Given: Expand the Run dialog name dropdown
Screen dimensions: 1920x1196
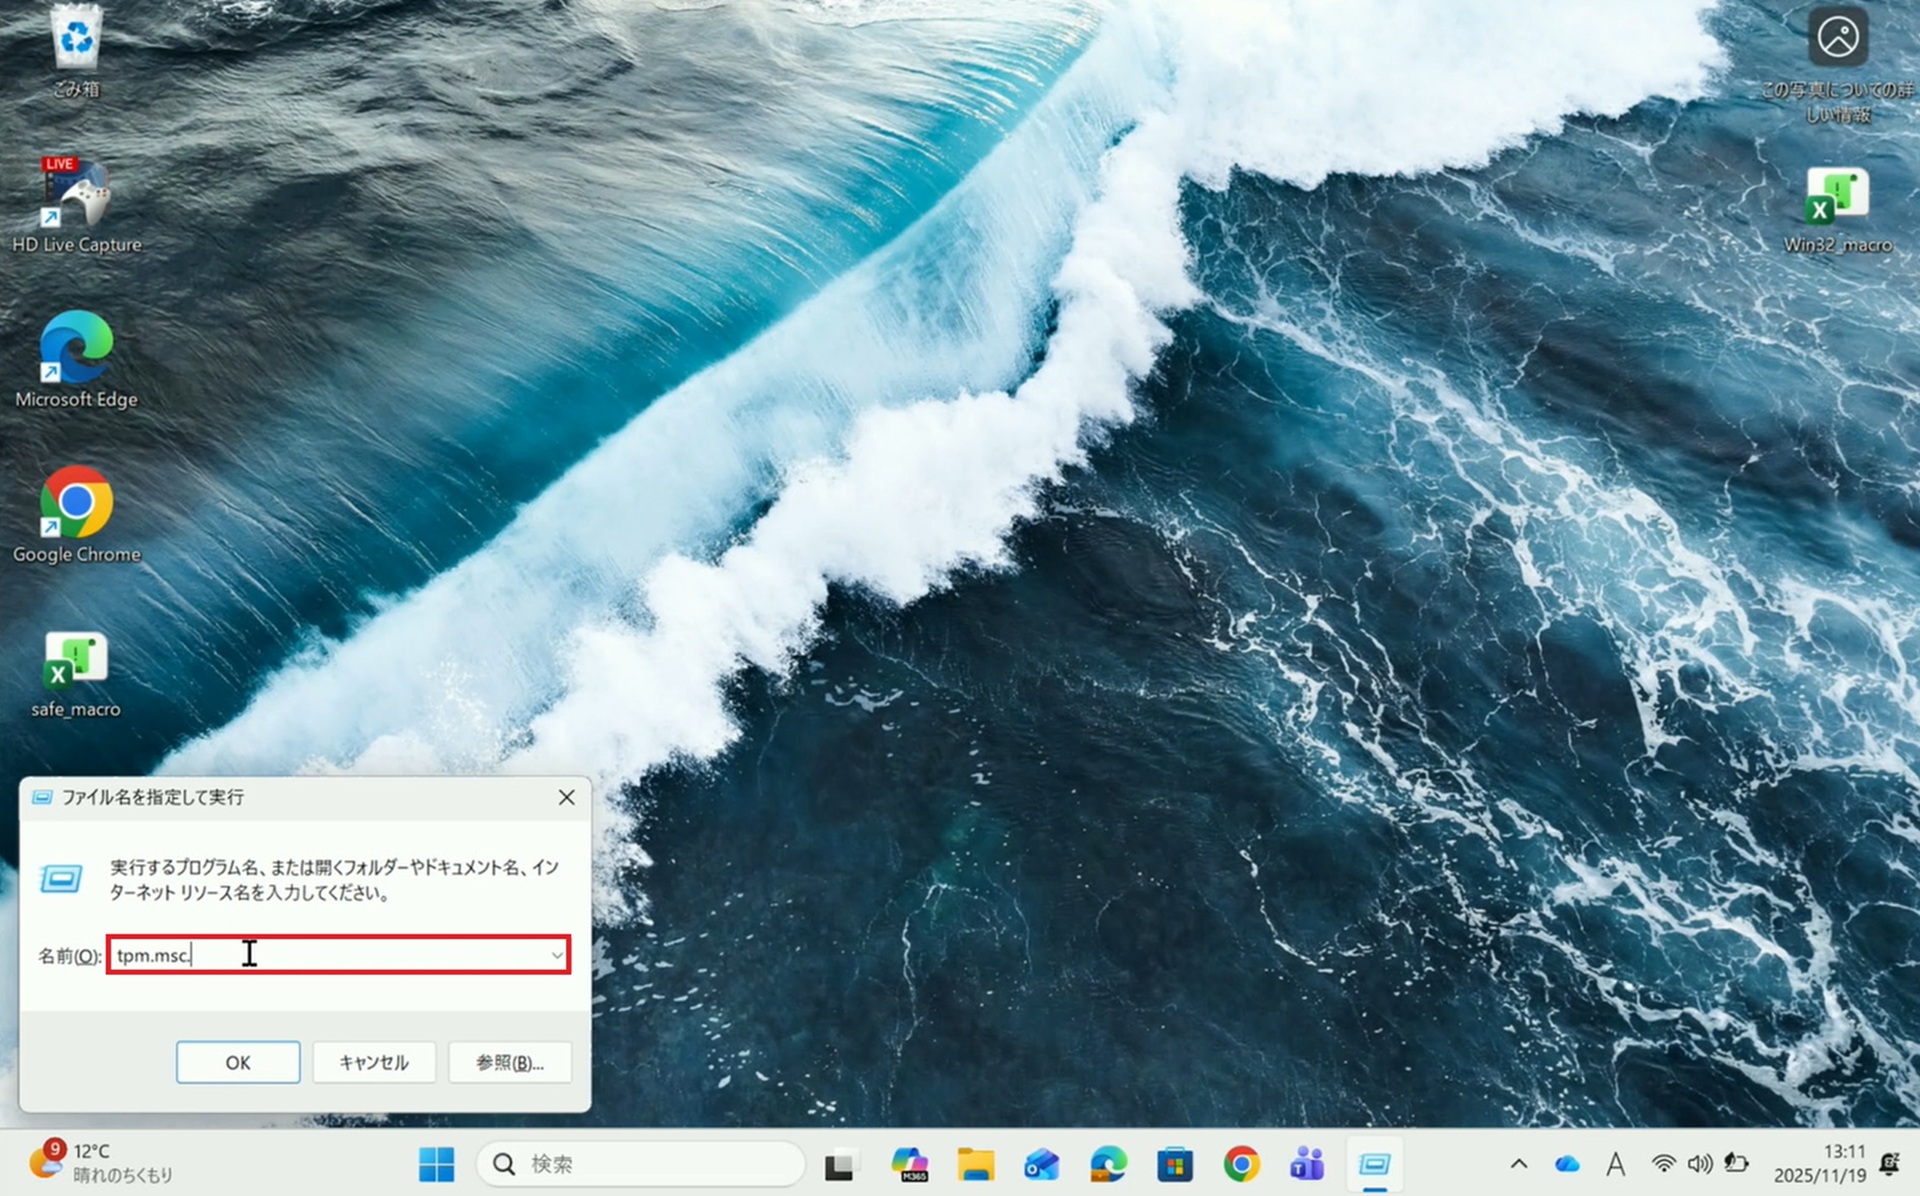Looking at the screenshot, I should click(x=557, y=955).
